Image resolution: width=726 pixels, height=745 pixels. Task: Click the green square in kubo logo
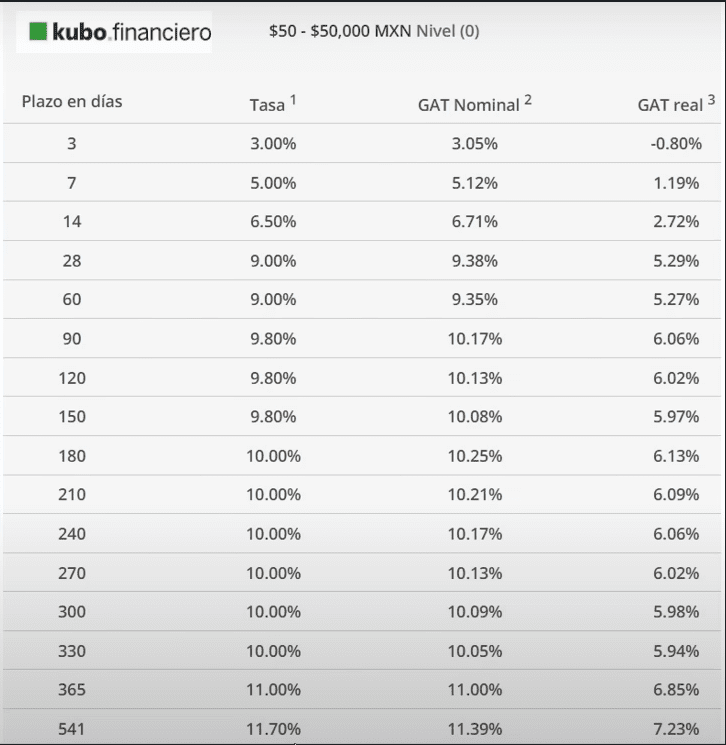(x=38, y=32)
